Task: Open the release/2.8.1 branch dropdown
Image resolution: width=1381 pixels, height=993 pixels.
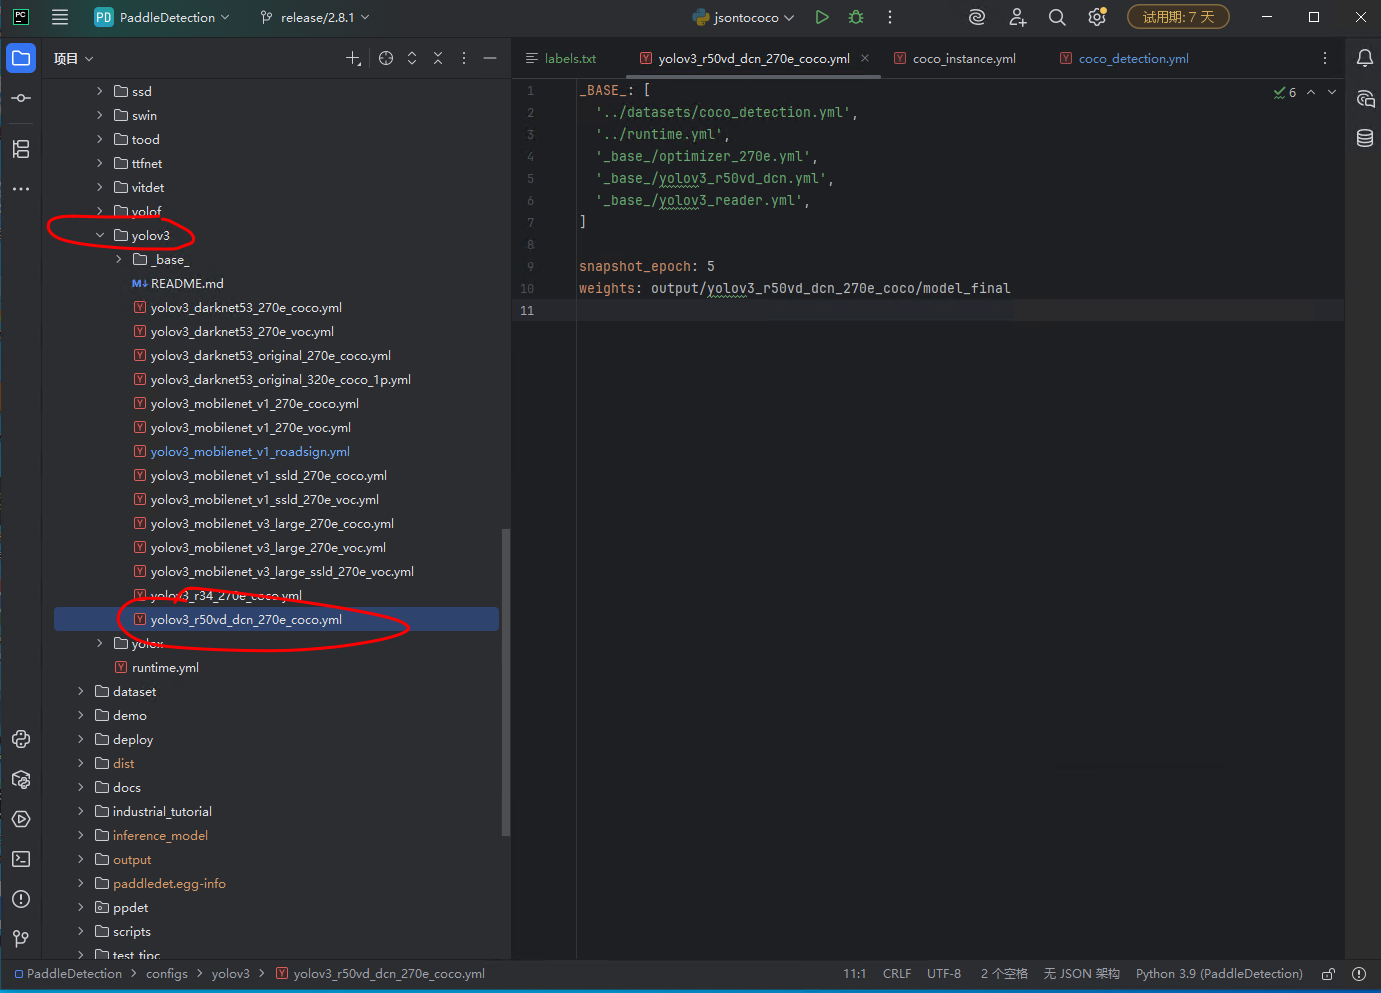Action: coord(315,17)
